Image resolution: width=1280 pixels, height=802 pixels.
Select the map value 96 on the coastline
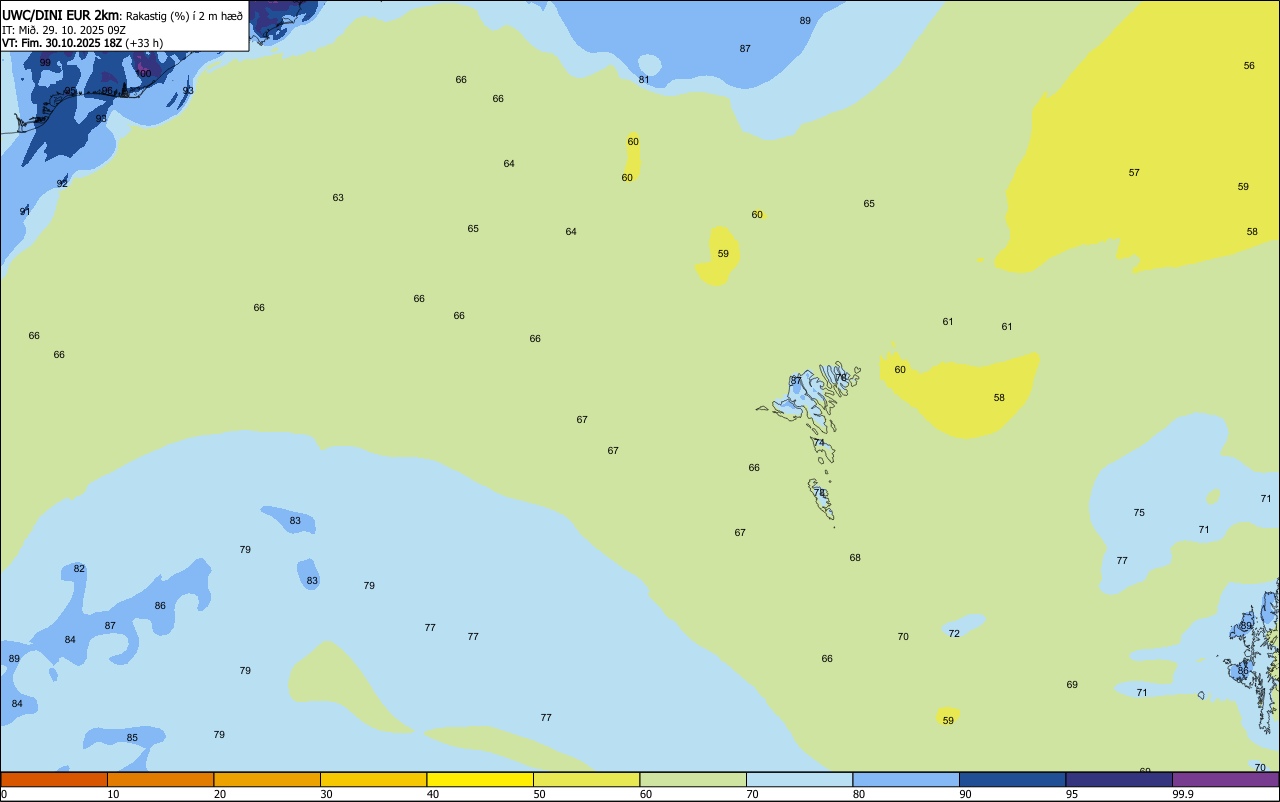pyautogui.click(x=107, y=91)
